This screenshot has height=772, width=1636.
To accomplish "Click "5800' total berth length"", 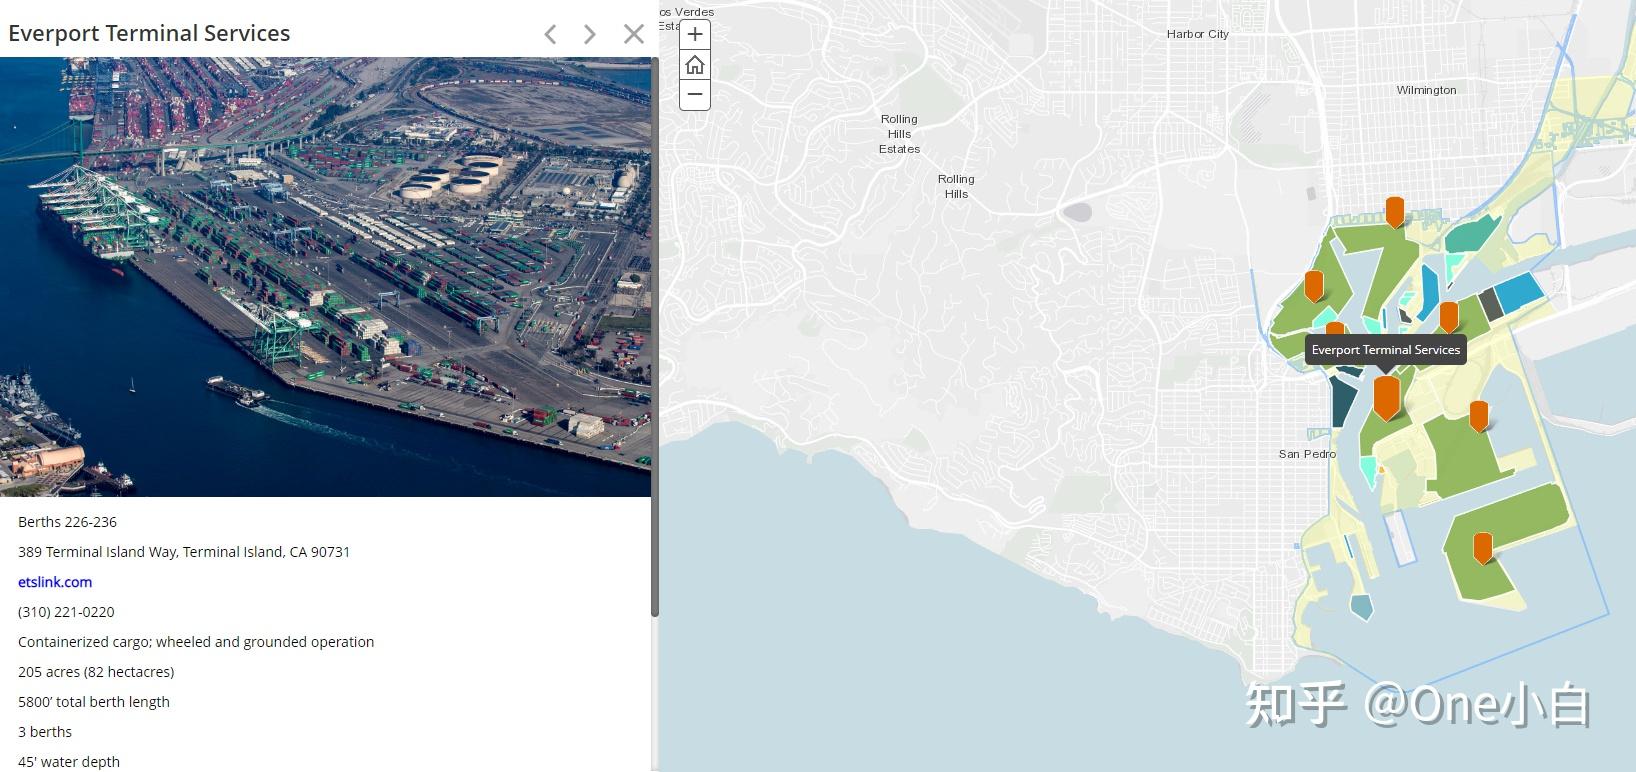I will [94, 702].
